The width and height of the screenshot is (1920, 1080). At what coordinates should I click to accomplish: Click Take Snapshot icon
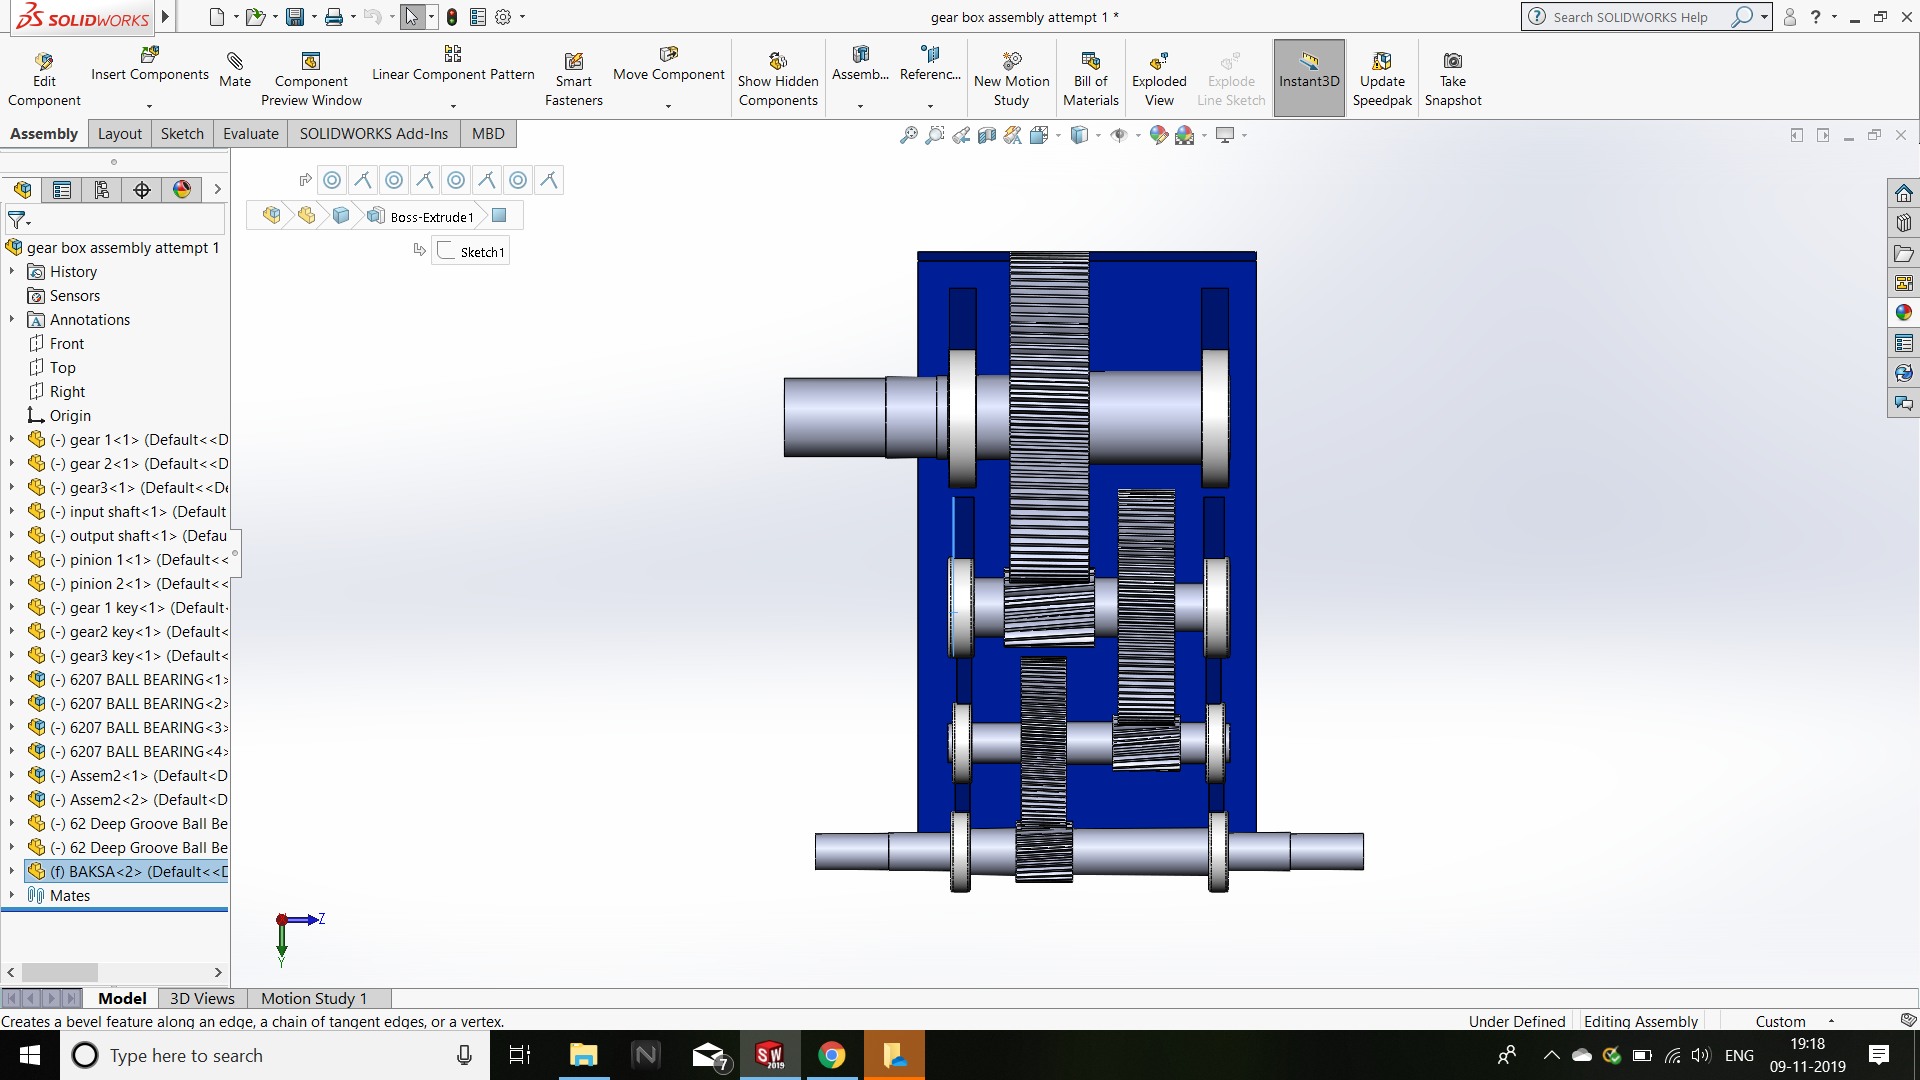[1452, 62]
